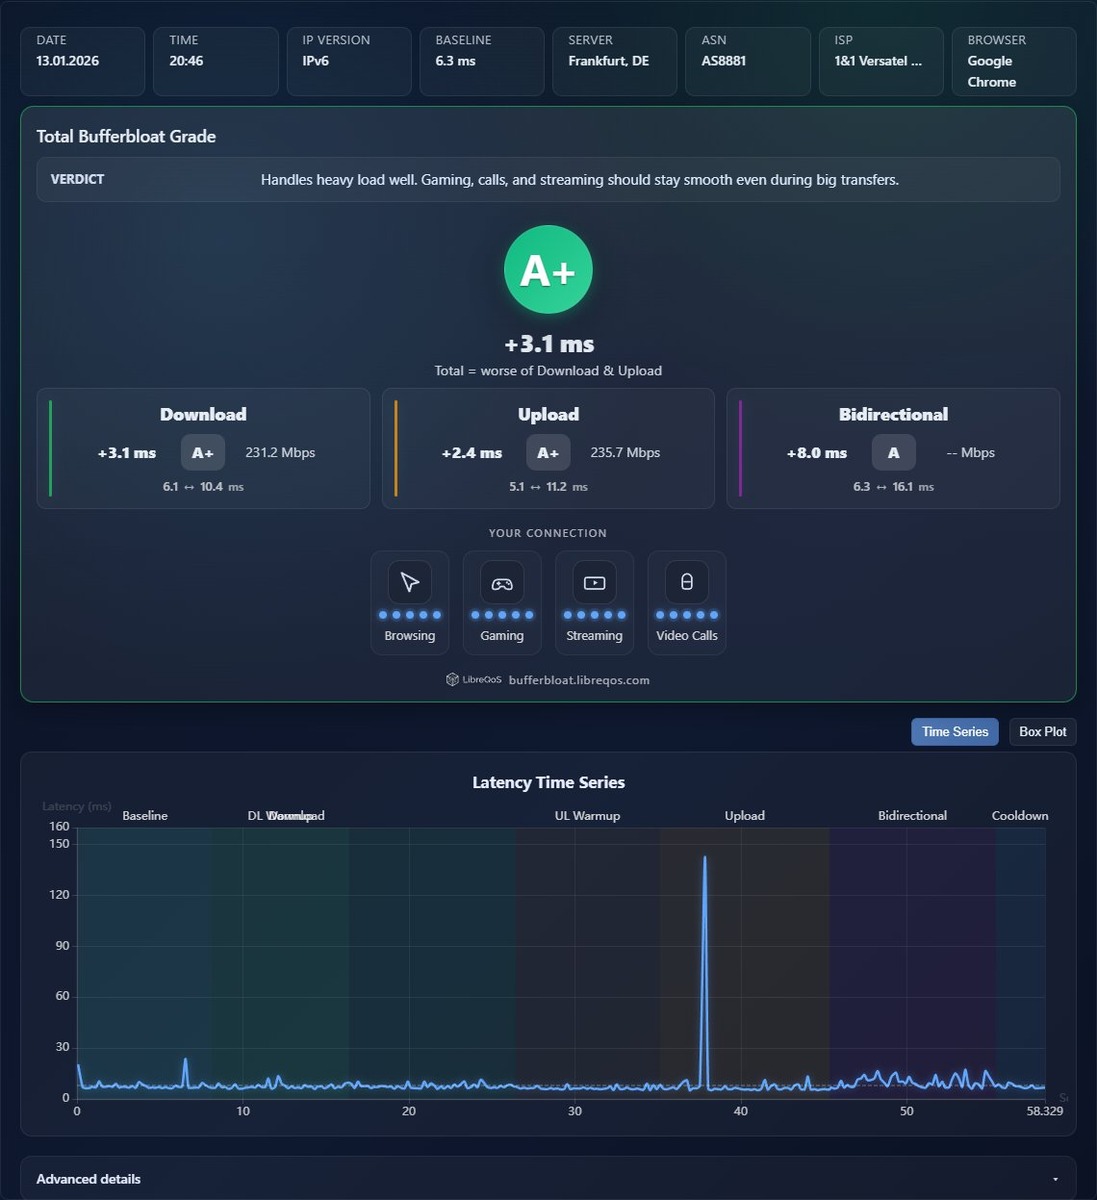Image resolution: width=1097 pixels, height=1200 pixels.
Task: Open the bufferbloat.libreqos.com link
Action: 579,680
